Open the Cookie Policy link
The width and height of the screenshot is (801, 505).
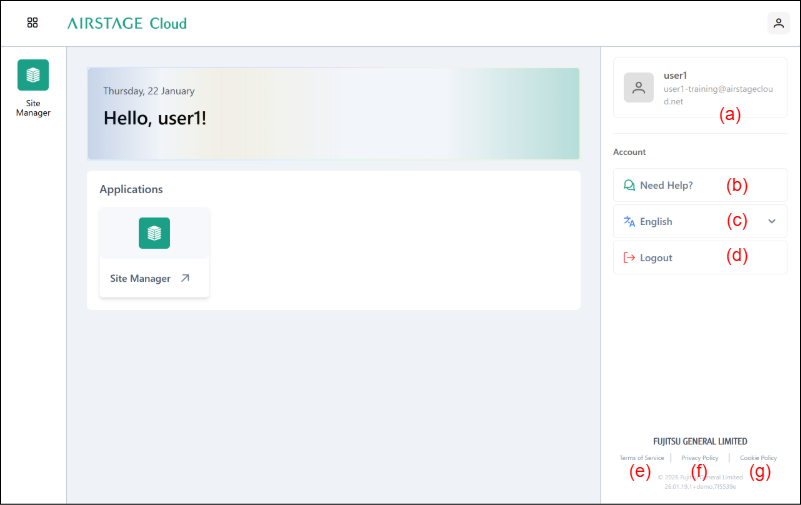(758, 458)
